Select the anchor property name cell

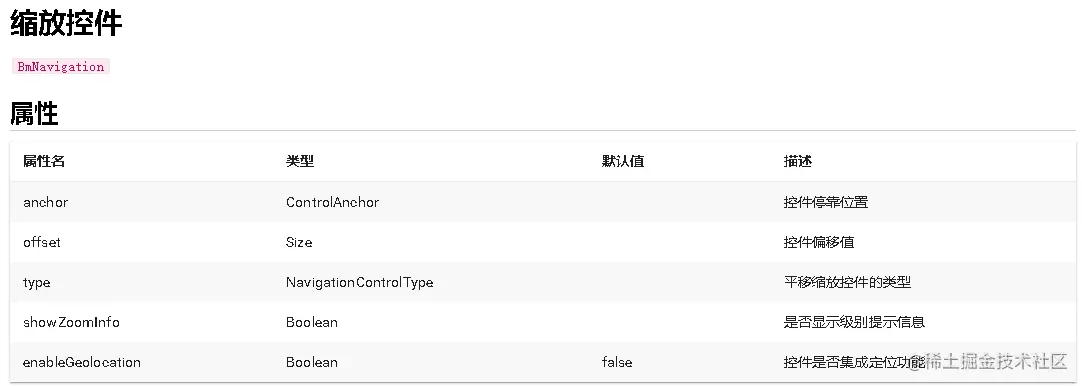tap(46, 202)
